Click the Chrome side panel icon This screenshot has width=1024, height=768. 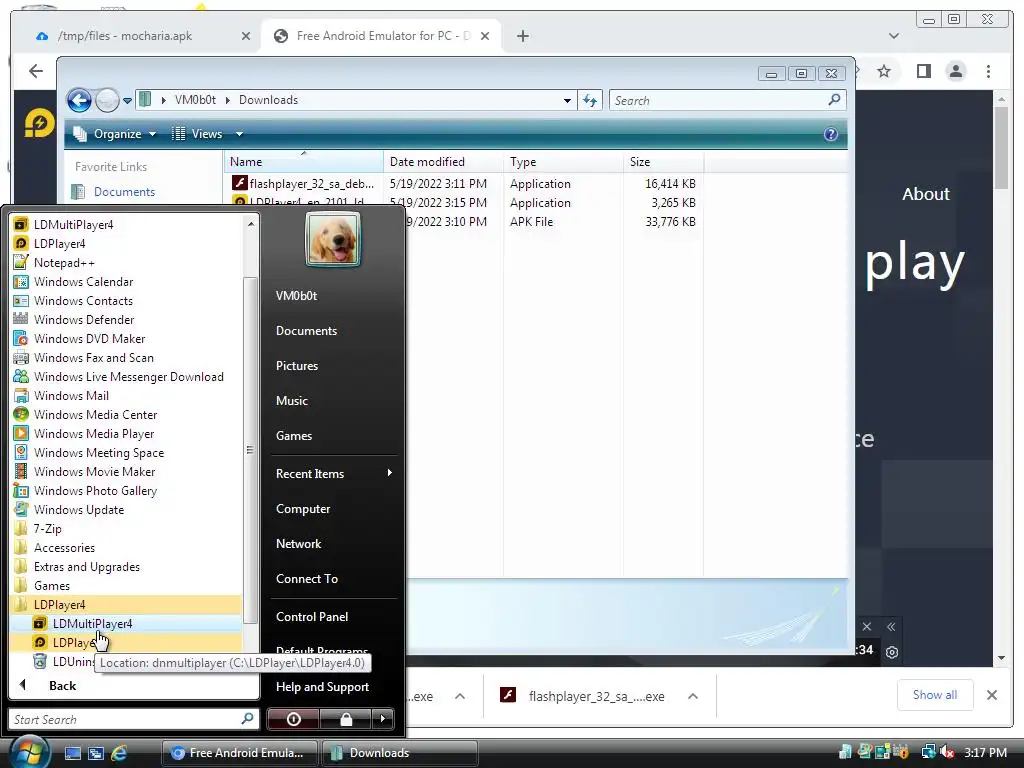(923, 71)
